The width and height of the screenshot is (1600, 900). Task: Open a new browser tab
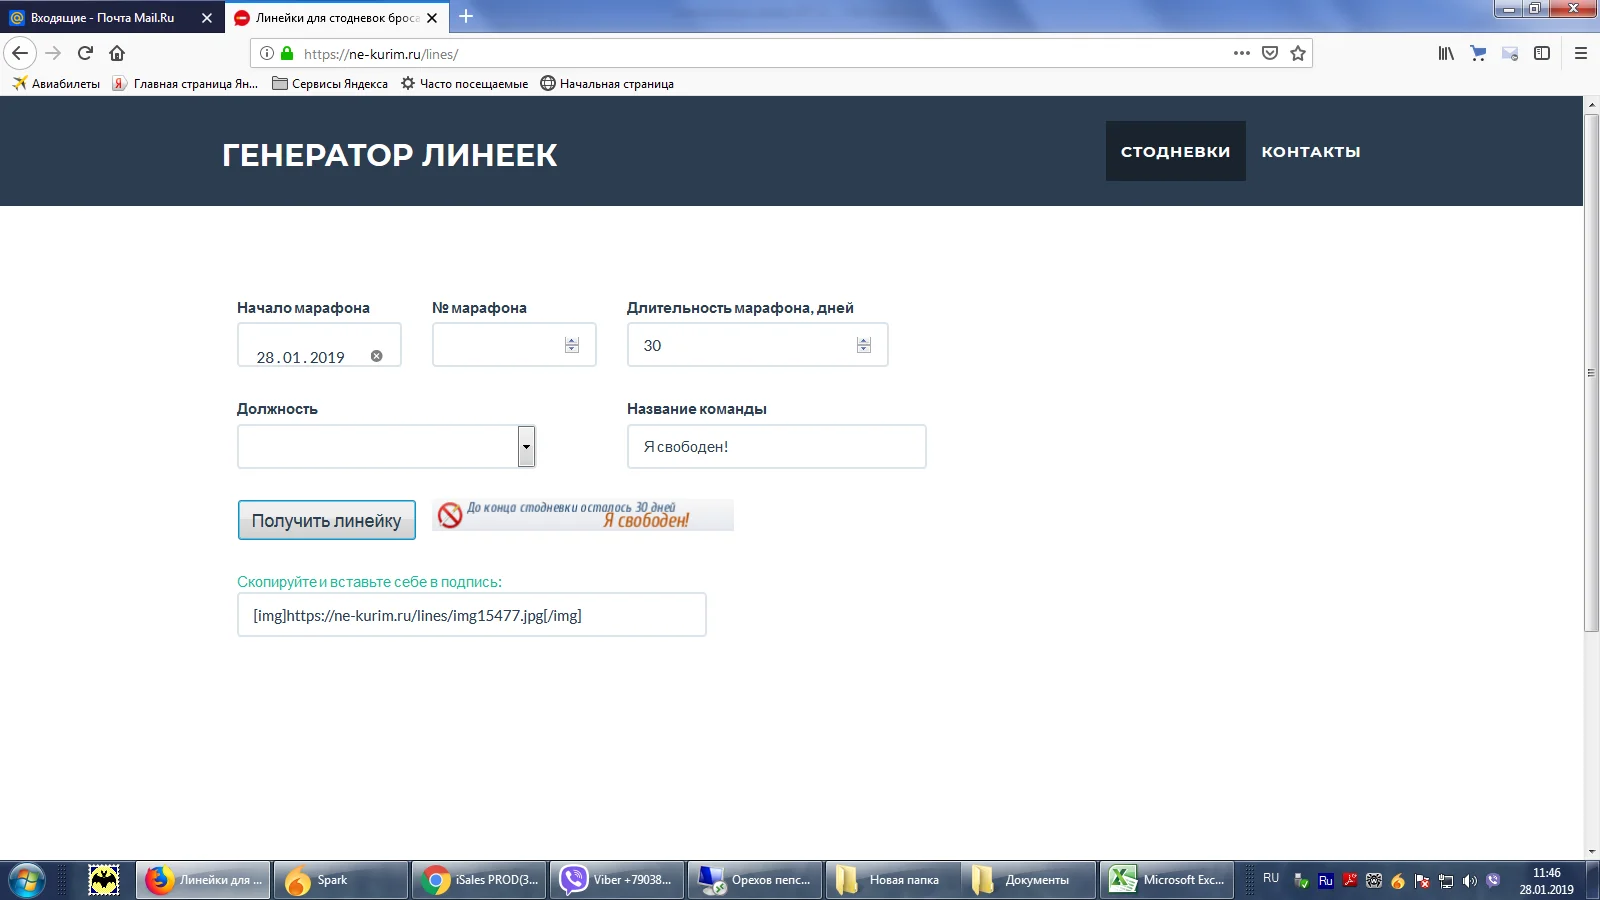click(x=466, y=16)
